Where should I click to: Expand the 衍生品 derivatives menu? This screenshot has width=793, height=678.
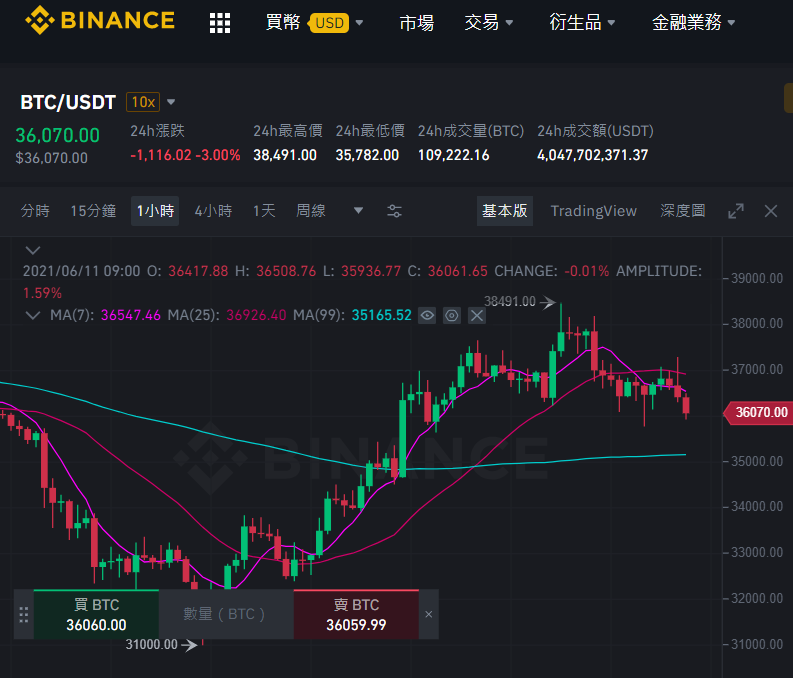click(x=582, y=22)
